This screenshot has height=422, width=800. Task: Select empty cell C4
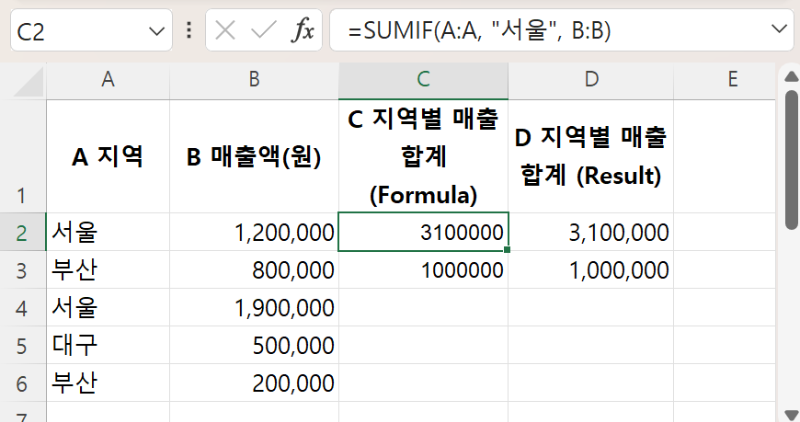423,307
